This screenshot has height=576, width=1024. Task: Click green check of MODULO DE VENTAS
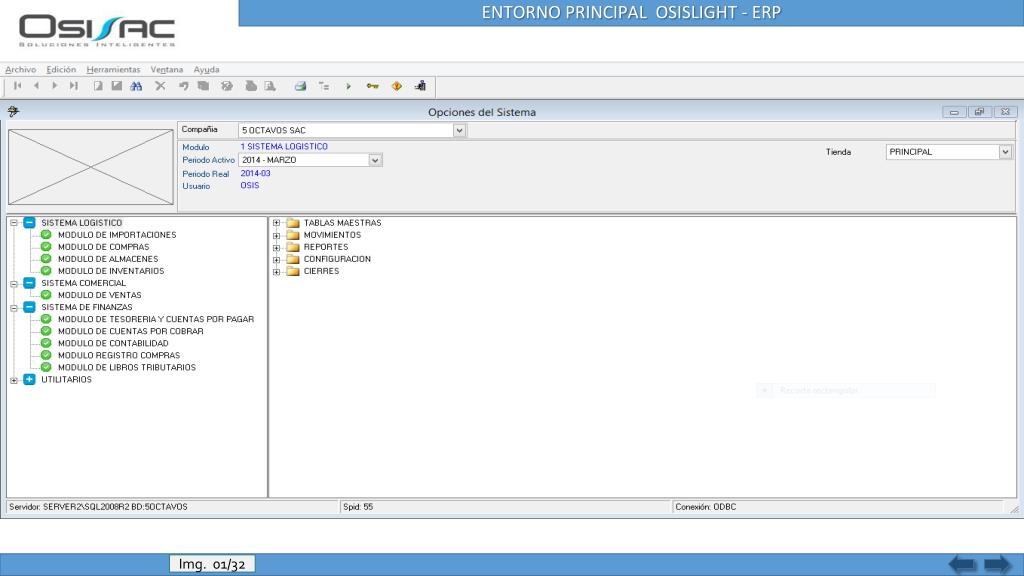[46, 295]
